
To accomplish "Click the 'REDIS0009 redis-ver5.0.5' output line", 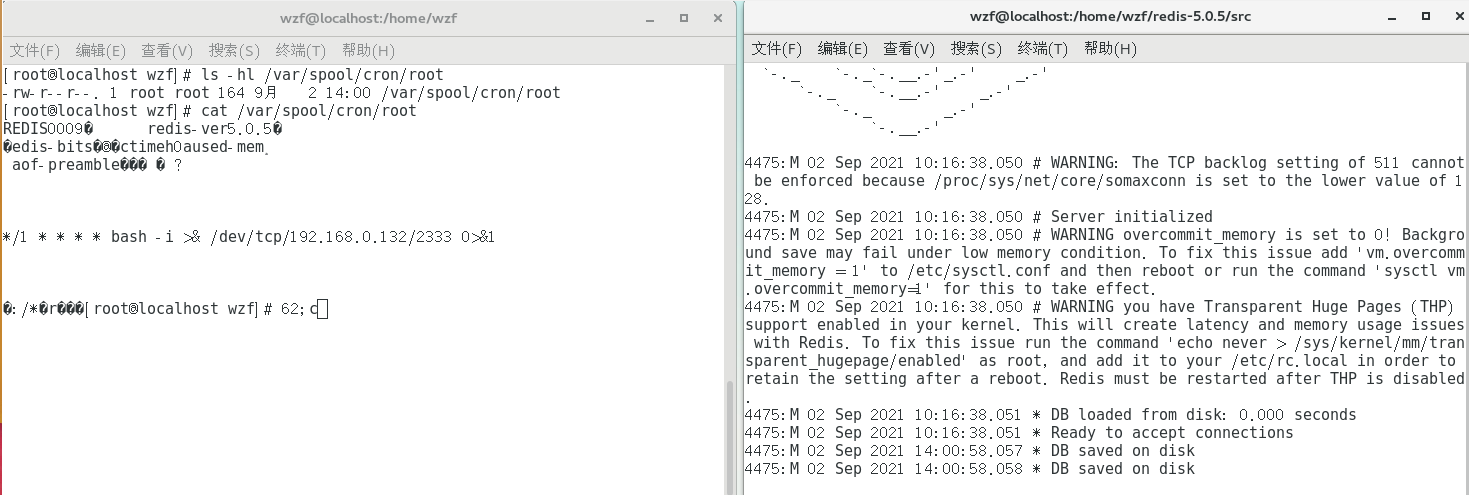I will tap(144, 129).
